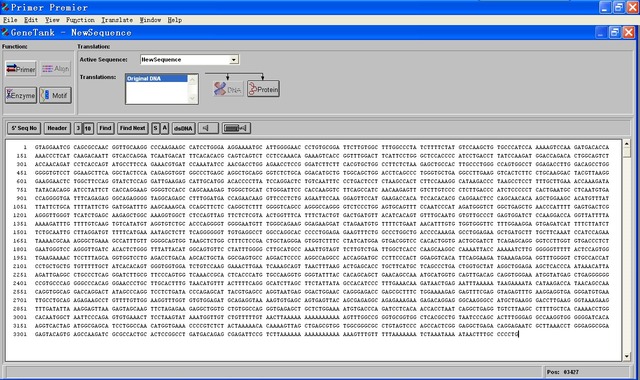Toggle grouping by 10 bases

click(88, 128)
